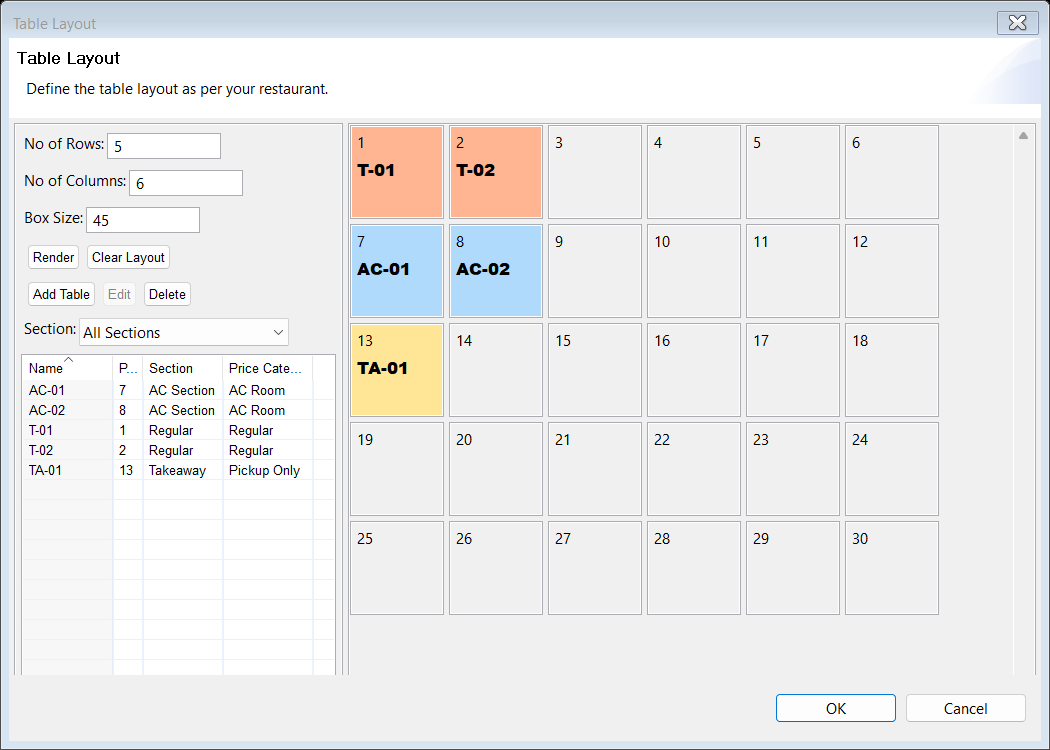Click empty grid box 3
Screen dimensions: 1050x750
(595, 172)
